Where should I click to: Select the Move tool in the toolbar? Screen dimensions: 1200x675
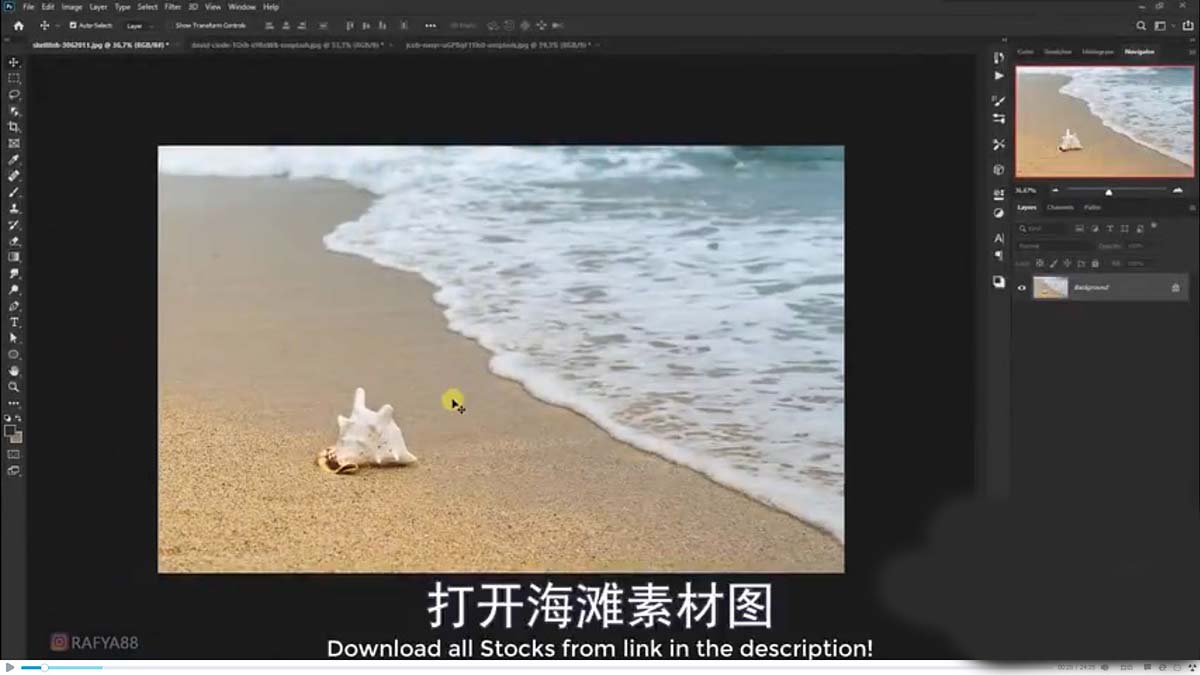pyautogui.click(x=14, y=62)
